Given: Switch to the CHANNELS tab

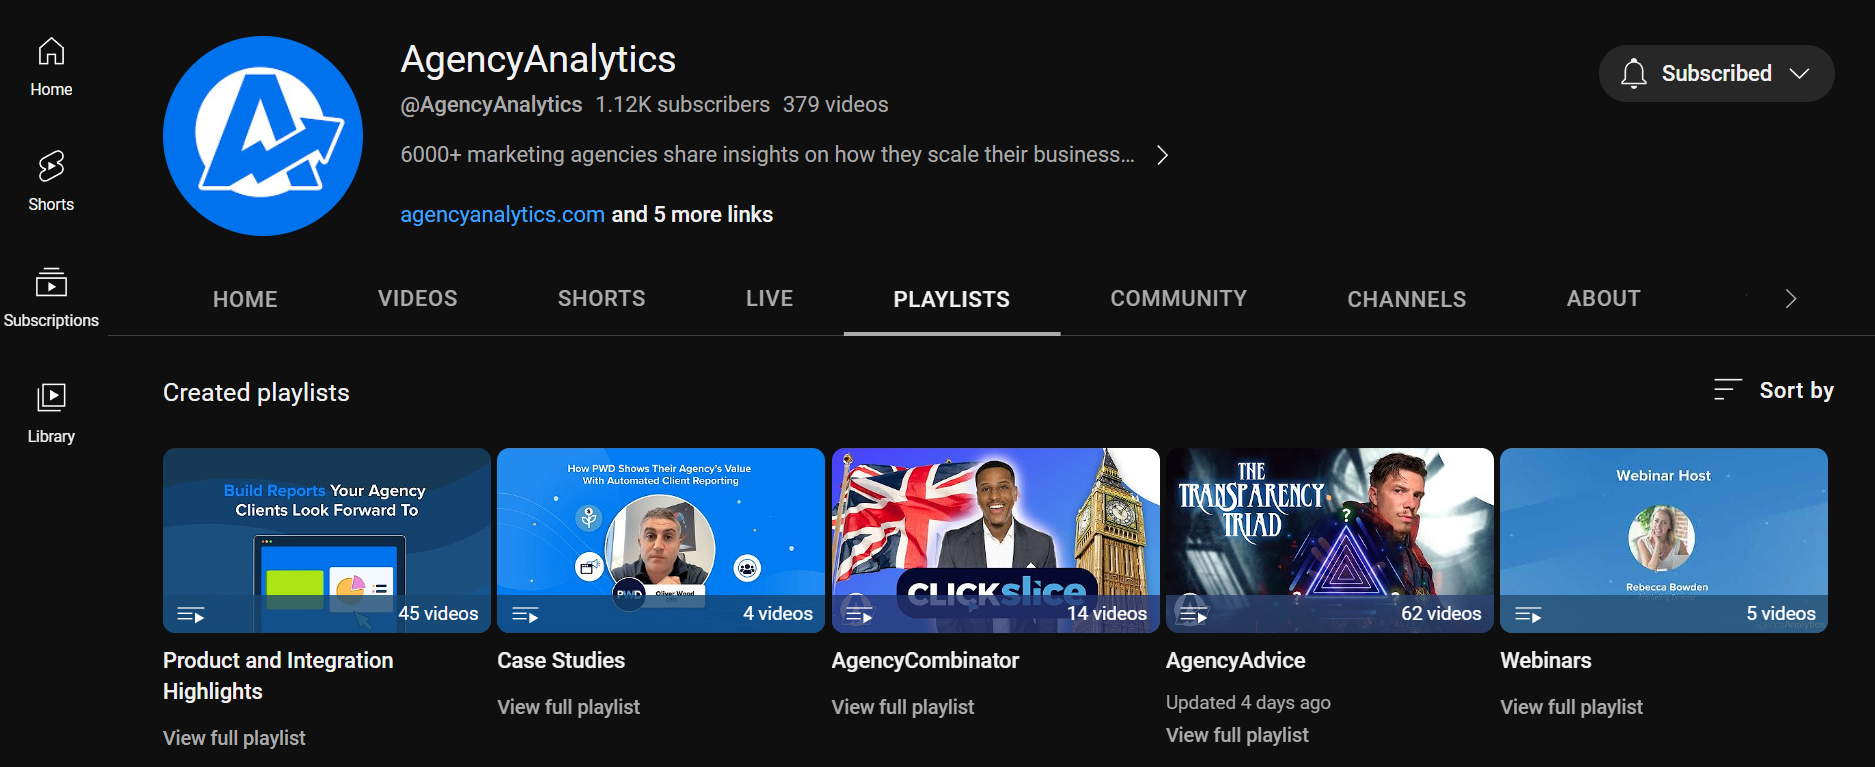Looking at the screenshot, I should click(x=1407, y=299).
